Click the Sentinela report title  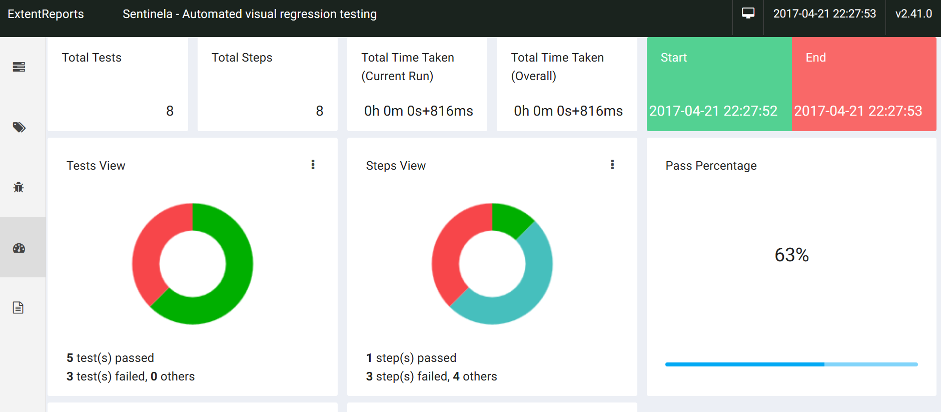[x=250, y=14]
